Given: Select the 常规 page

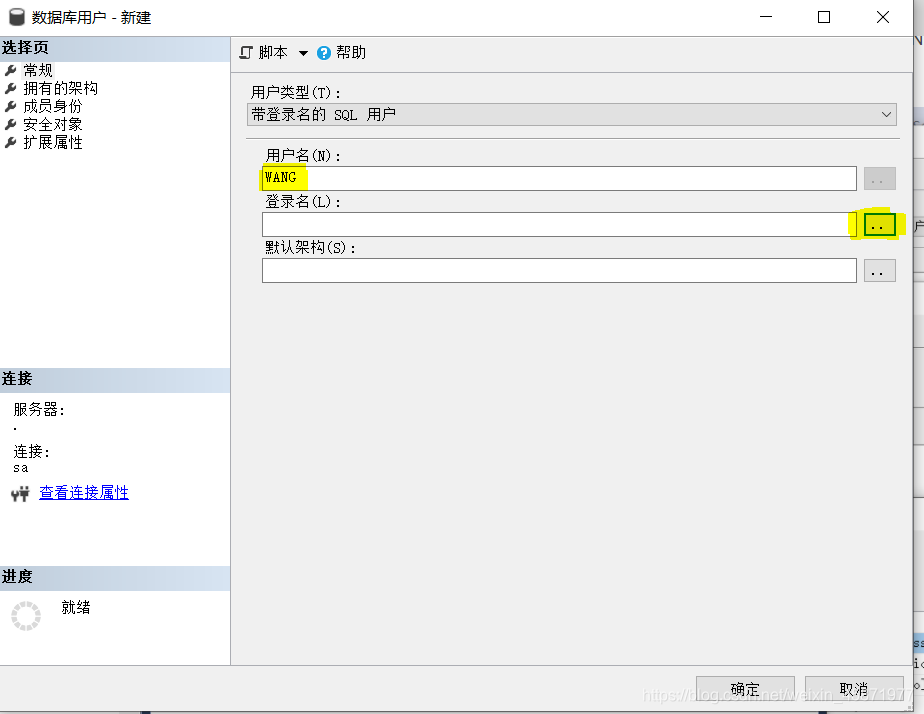Looking at the screenshot, I should point(37,69).
